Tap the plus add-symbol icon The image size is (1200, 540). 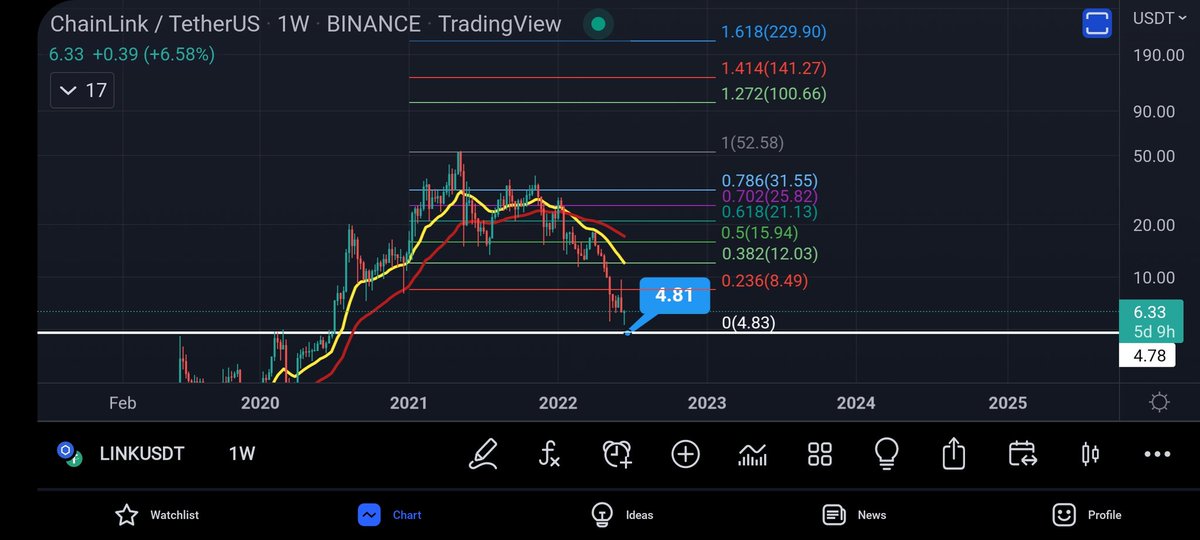[x=685, y=454]
